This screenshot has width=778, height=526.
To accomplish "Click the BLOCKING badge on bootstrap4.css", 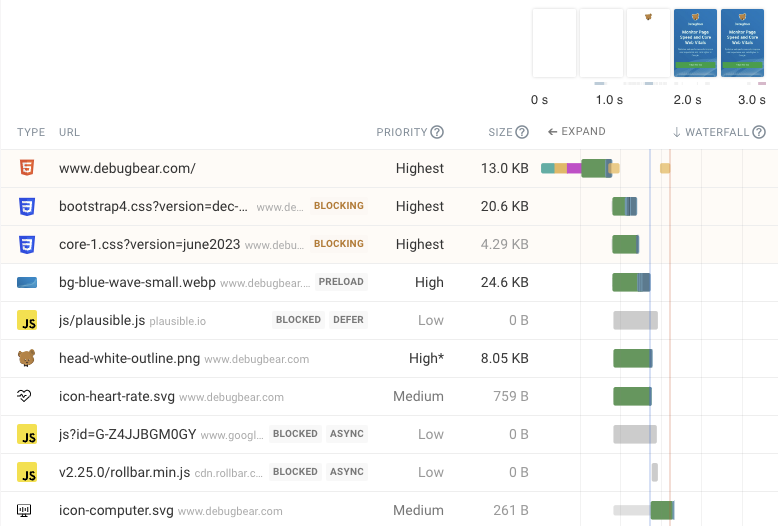I will point(338,206).
